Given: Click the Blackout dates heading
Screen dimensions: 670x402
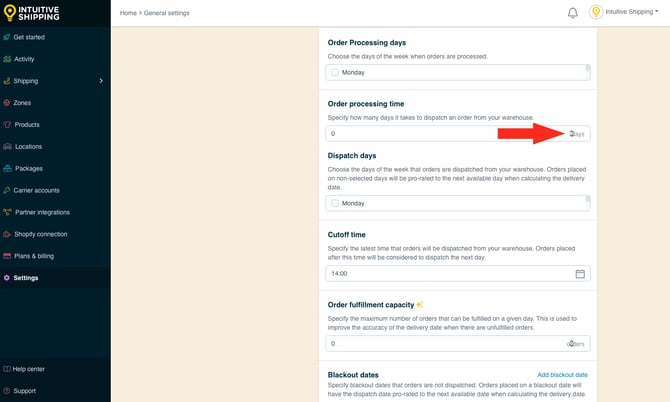Looking at the screenshot, I should [353, 375].
